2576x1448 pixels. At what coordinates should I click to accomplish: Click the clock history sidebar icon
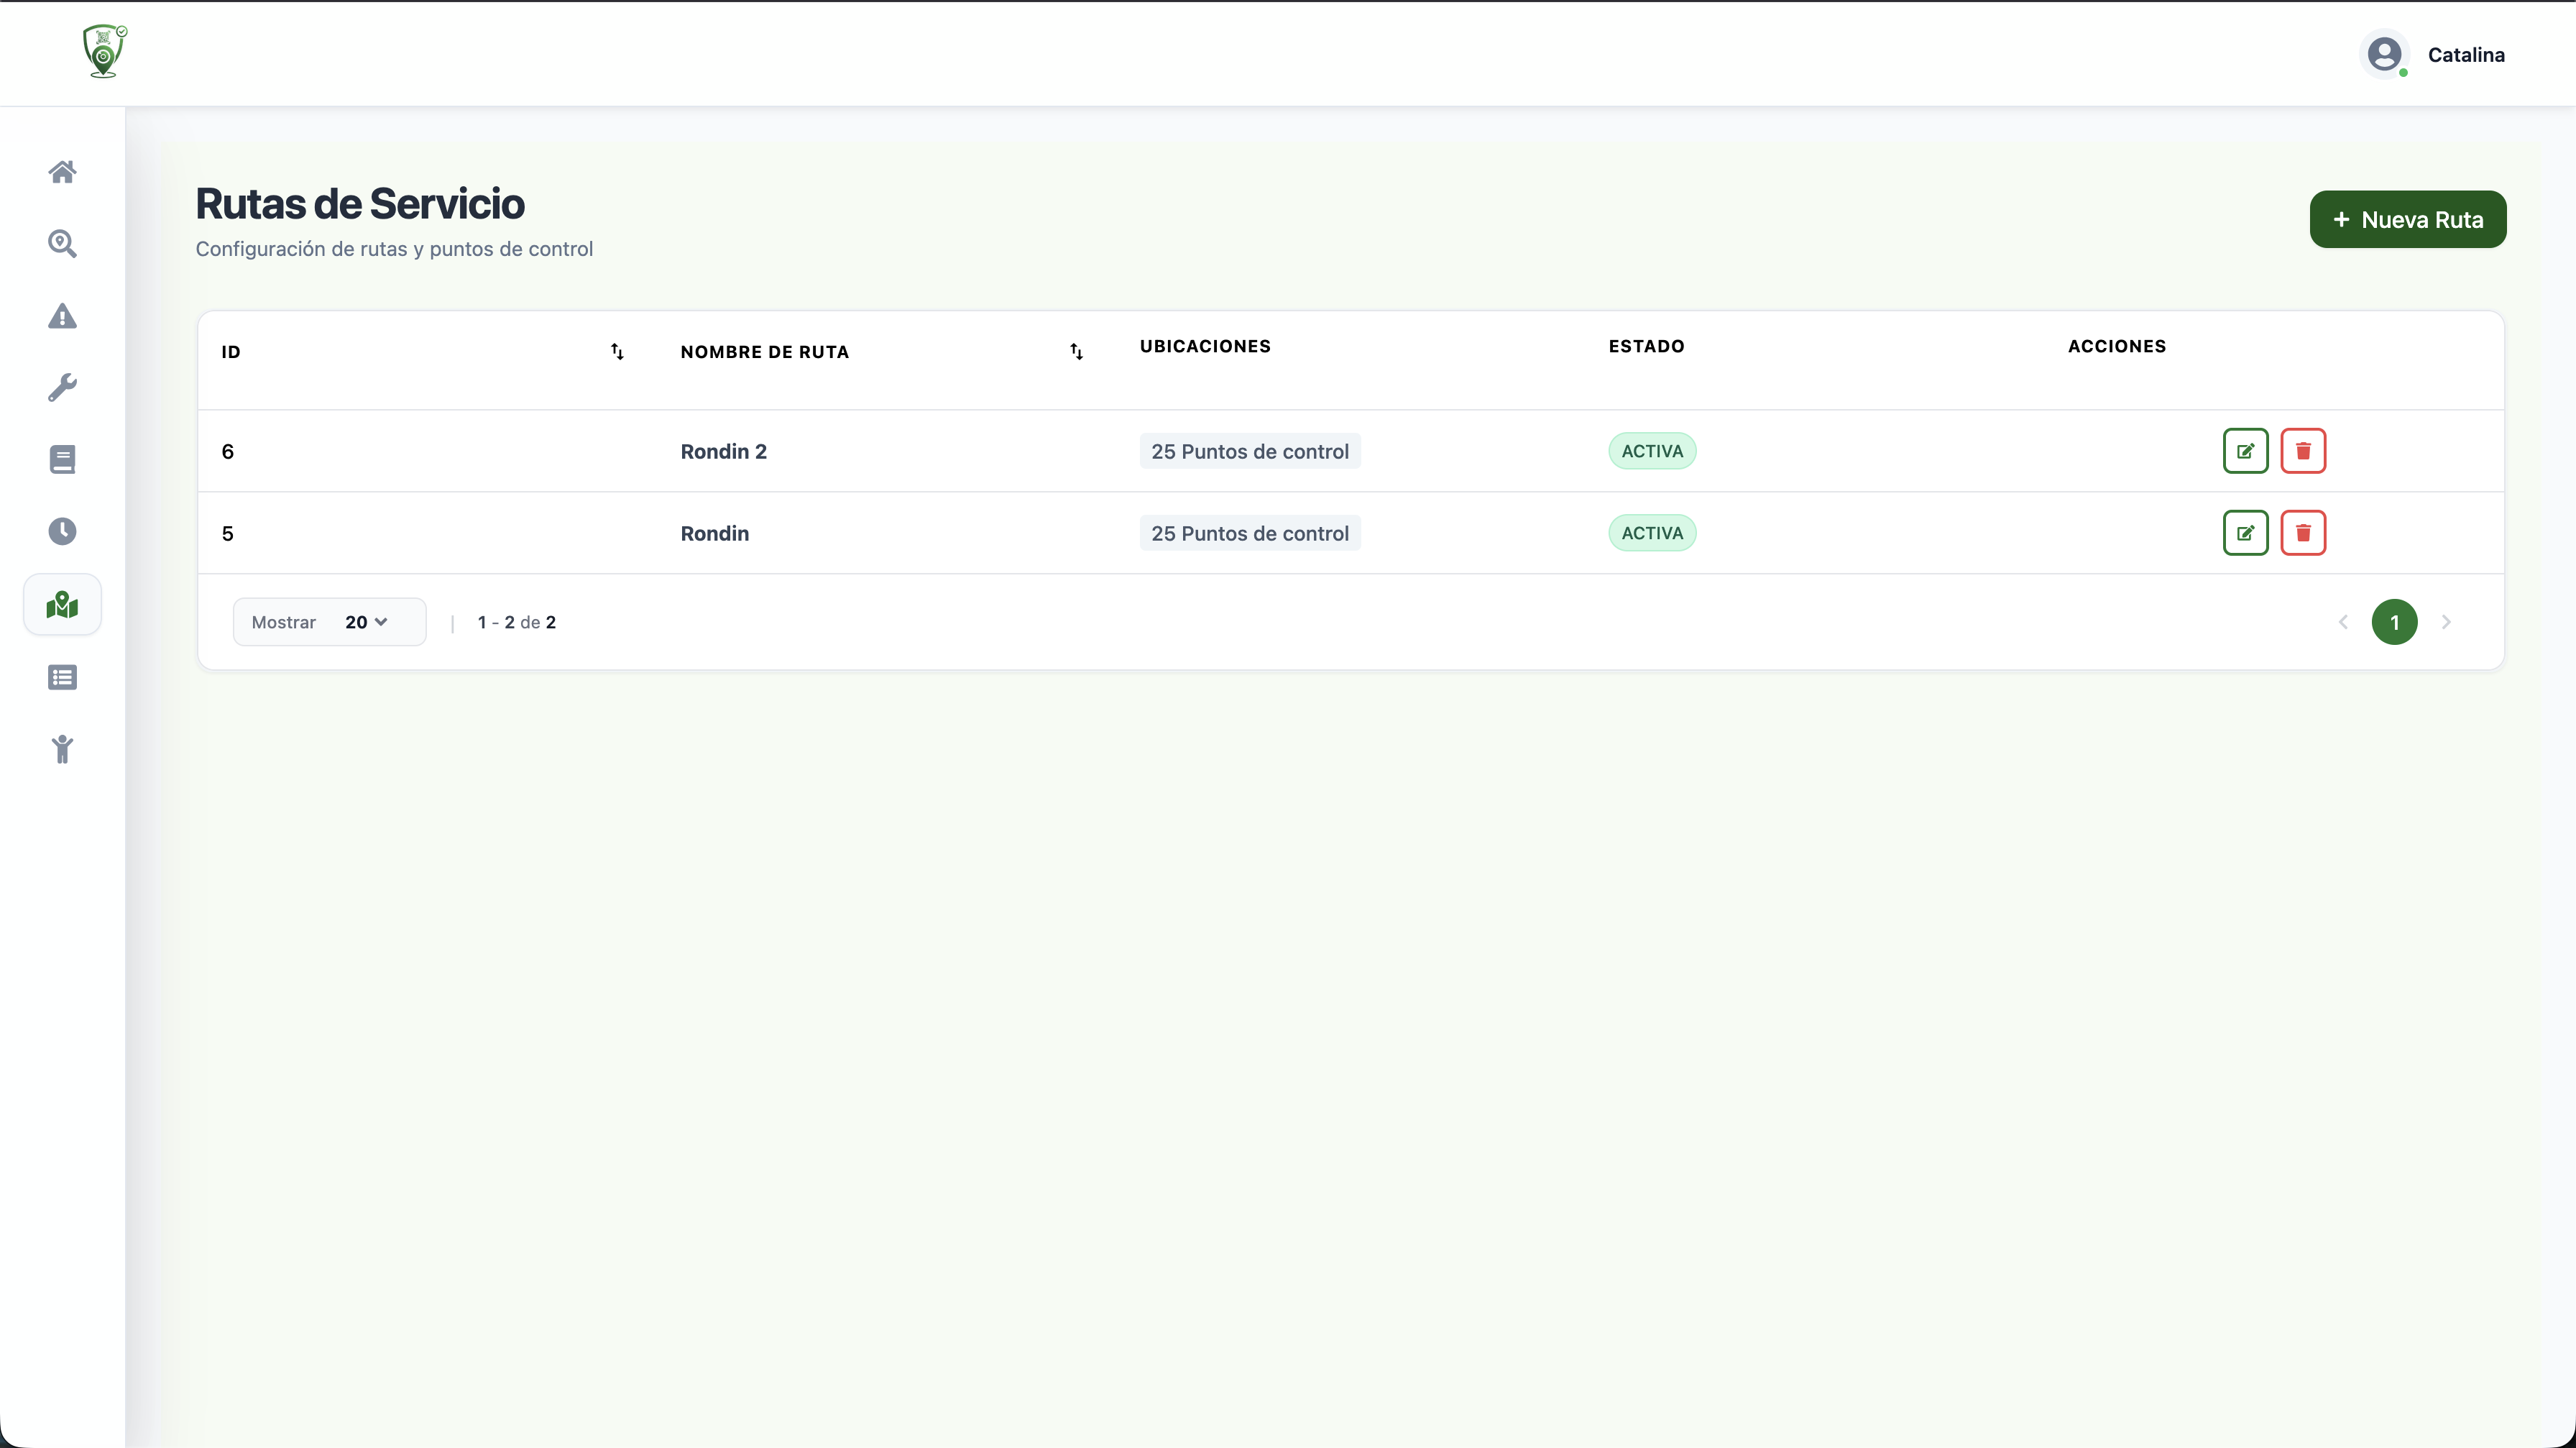tap(62, 531)
